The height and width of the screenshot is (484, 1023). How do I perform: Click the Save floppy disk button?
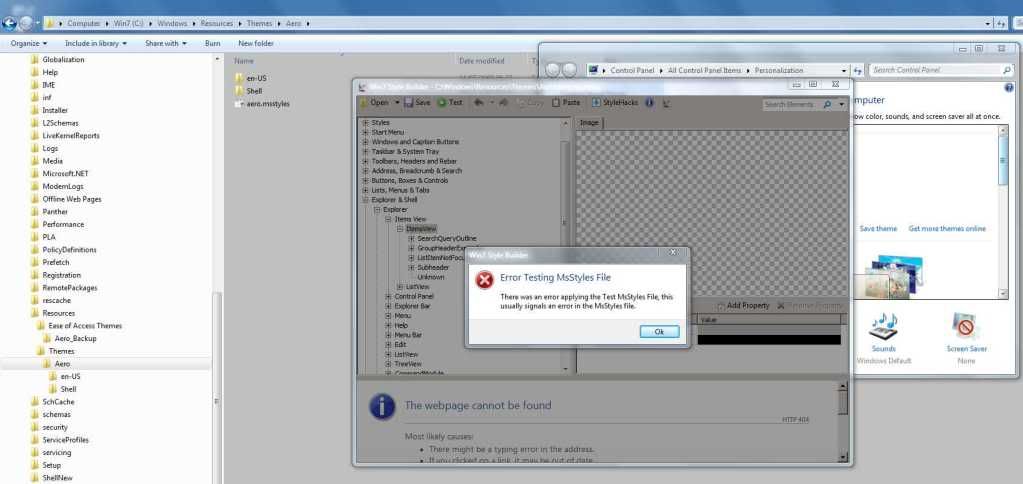417,102
